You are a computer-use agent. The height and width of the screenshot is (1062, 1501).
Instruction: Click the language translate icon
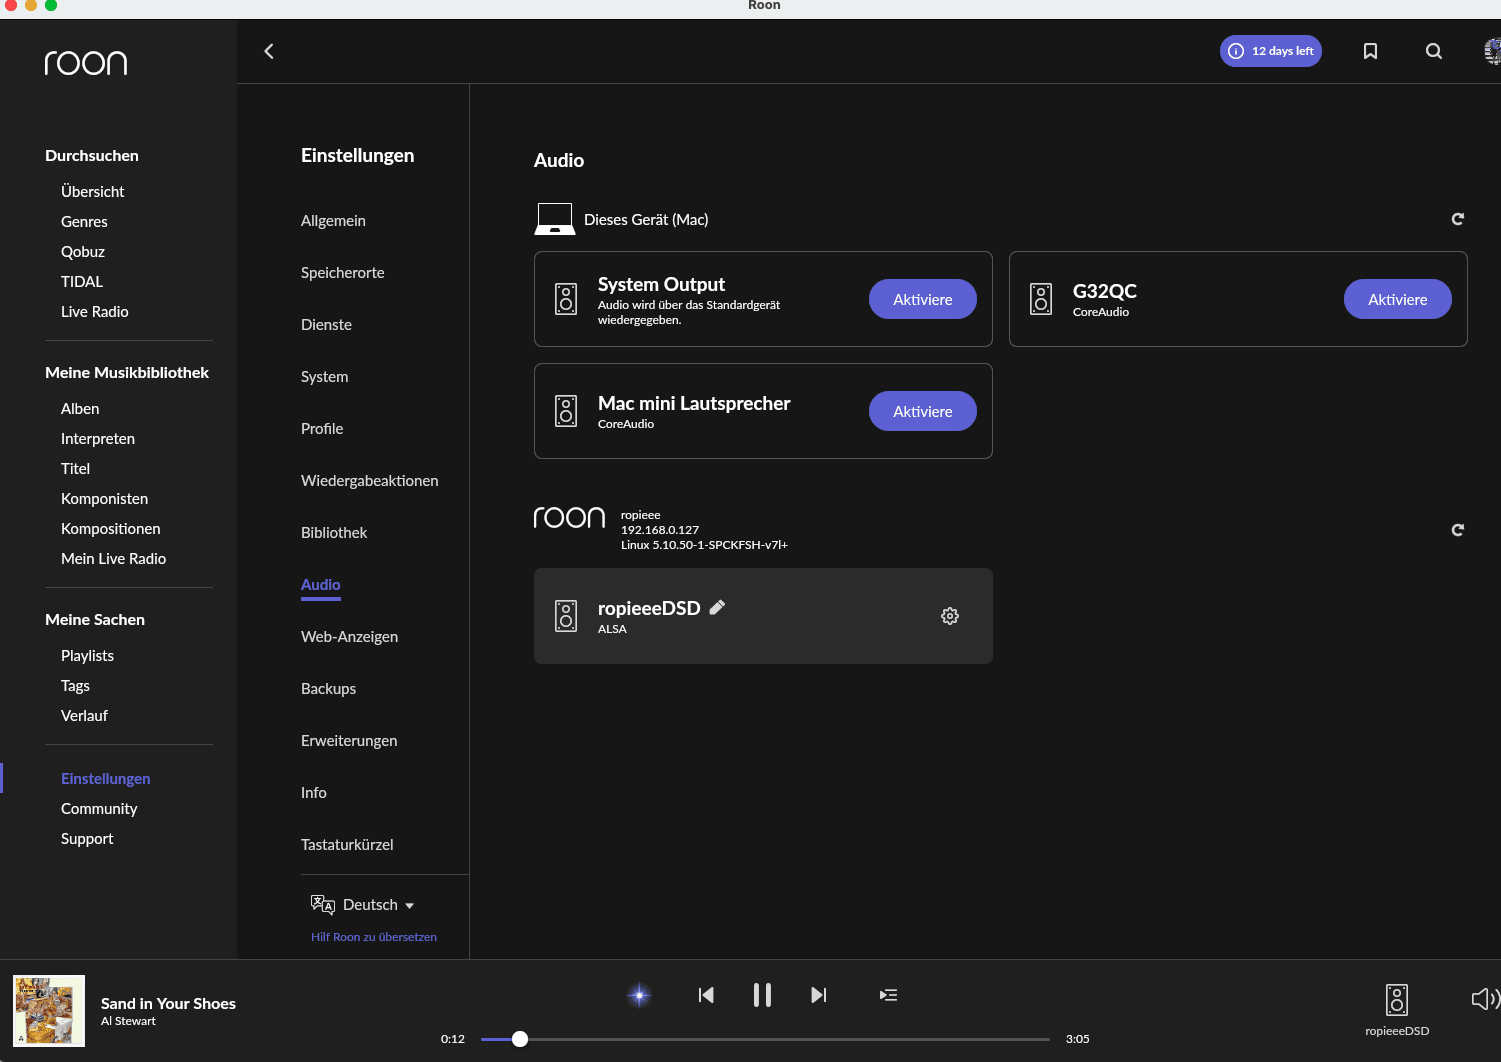click(x=323, y=905)
